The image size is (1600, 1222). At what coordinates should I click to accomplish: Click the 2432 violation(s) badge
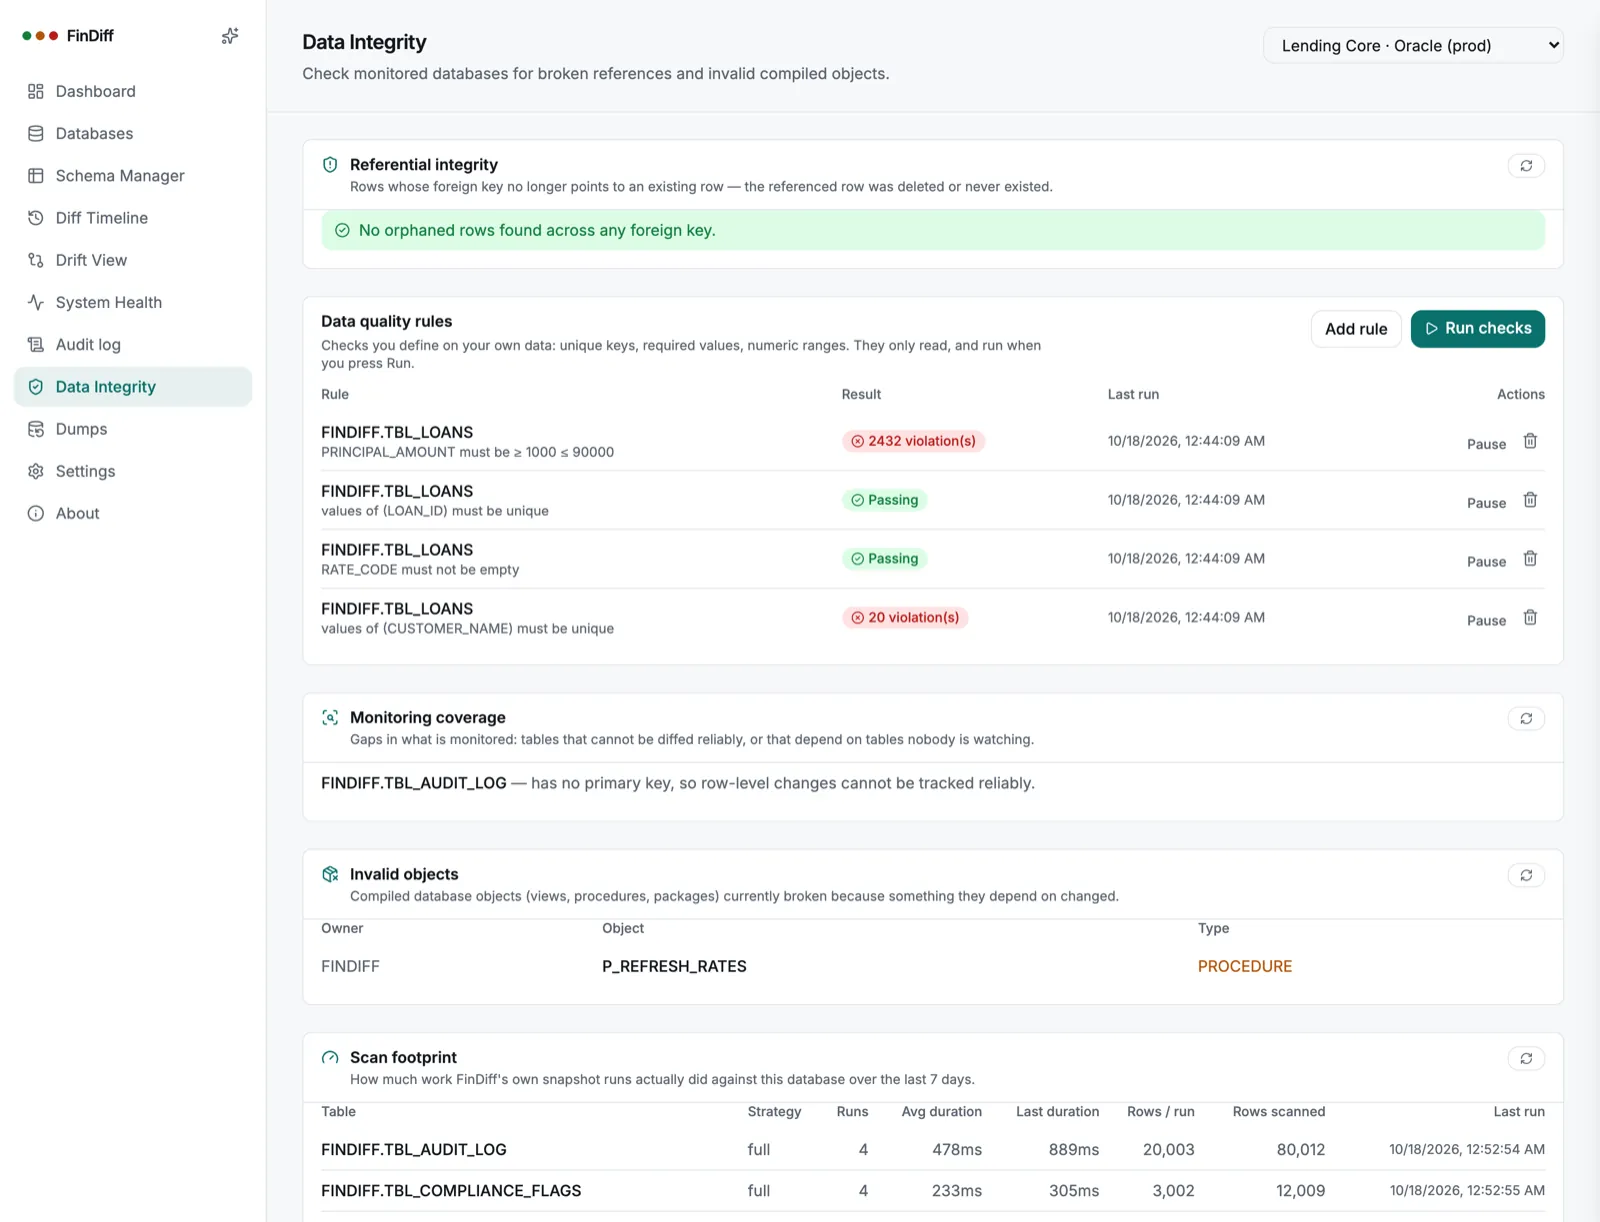pyautogui.click(x=913, y=441)
